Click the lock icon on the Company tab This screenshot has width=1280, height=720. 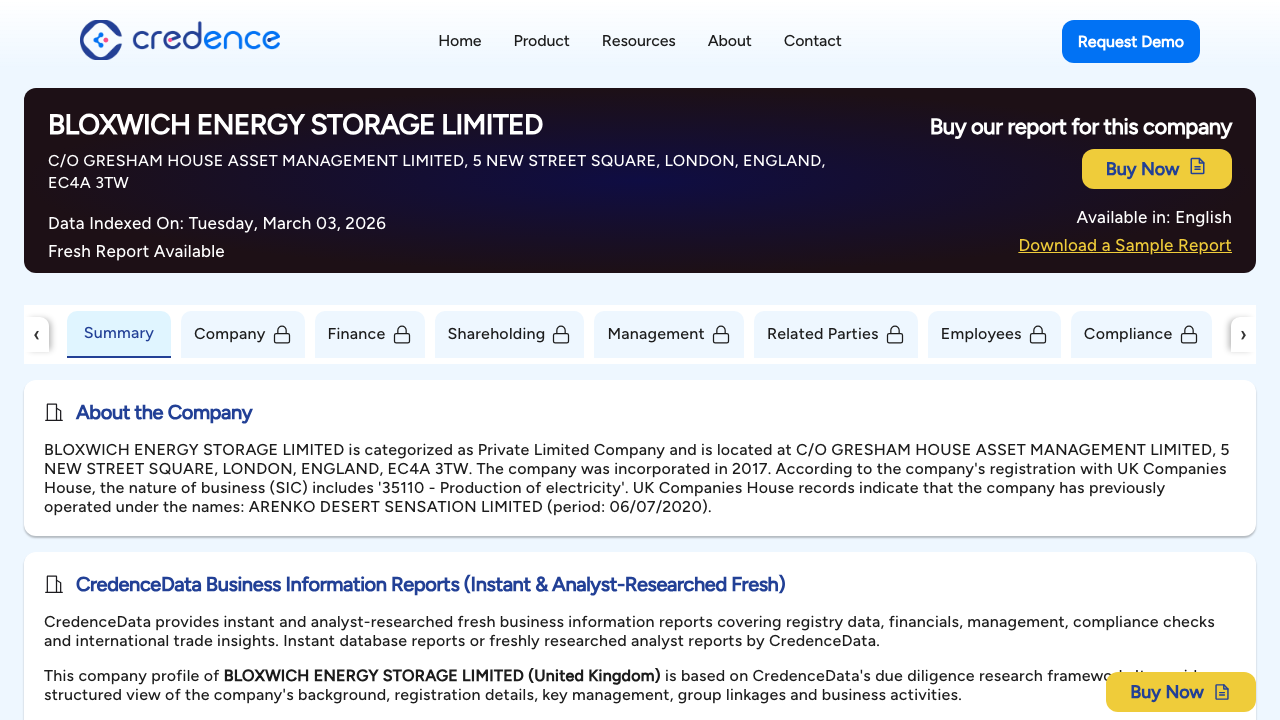tap(285, 335)
